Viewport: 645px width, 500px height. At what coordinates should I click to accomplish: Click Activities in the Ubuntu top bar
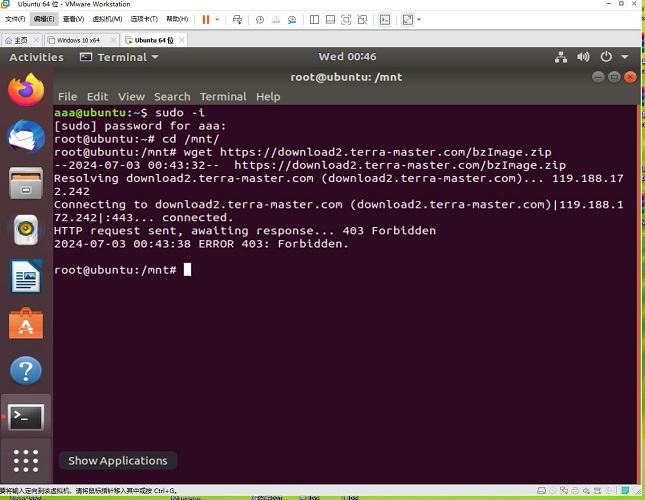[x=36, y=57]
